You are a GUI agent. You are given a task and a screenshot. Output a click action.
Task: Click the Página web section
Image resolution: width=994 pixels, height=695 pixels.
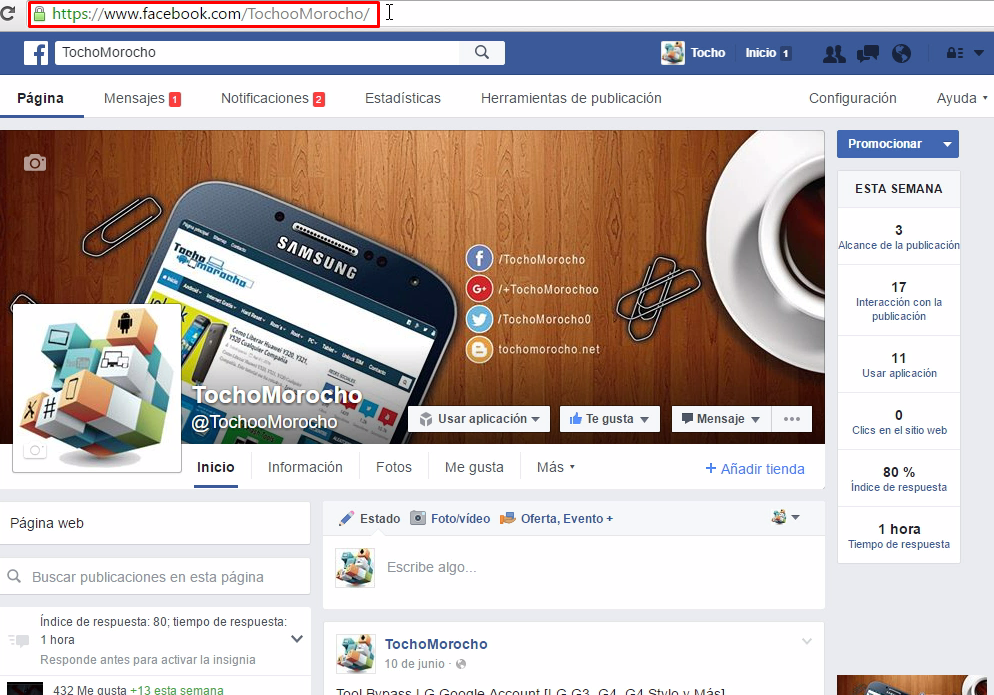click(155, 523)
